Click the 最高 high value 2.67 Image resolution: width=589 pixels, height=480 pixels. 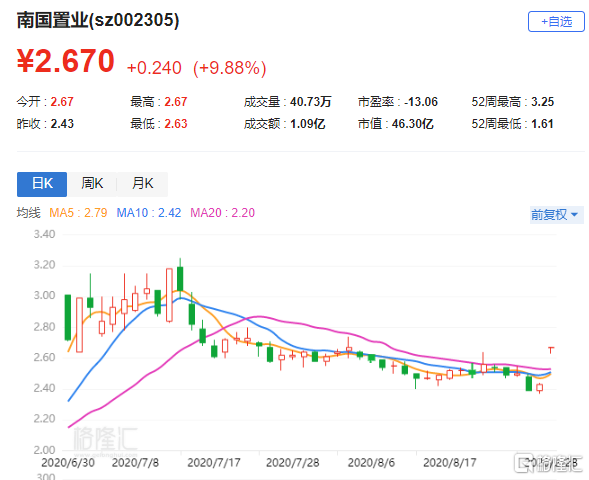click(x=175, y=102)
